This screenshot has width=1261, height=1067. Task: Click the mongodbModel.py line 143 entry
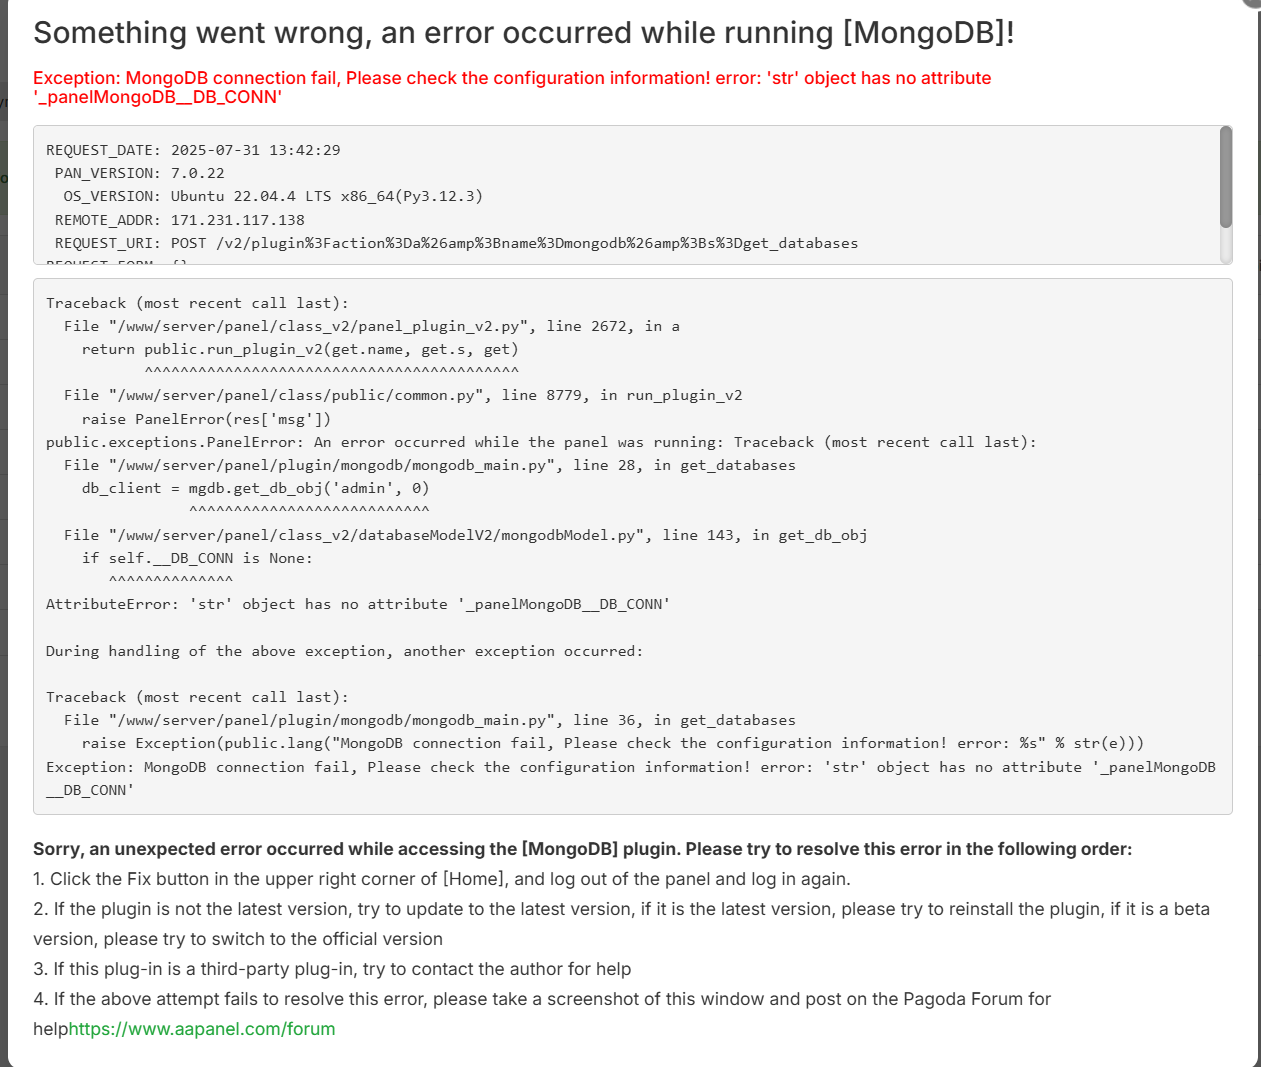[465, 535]
